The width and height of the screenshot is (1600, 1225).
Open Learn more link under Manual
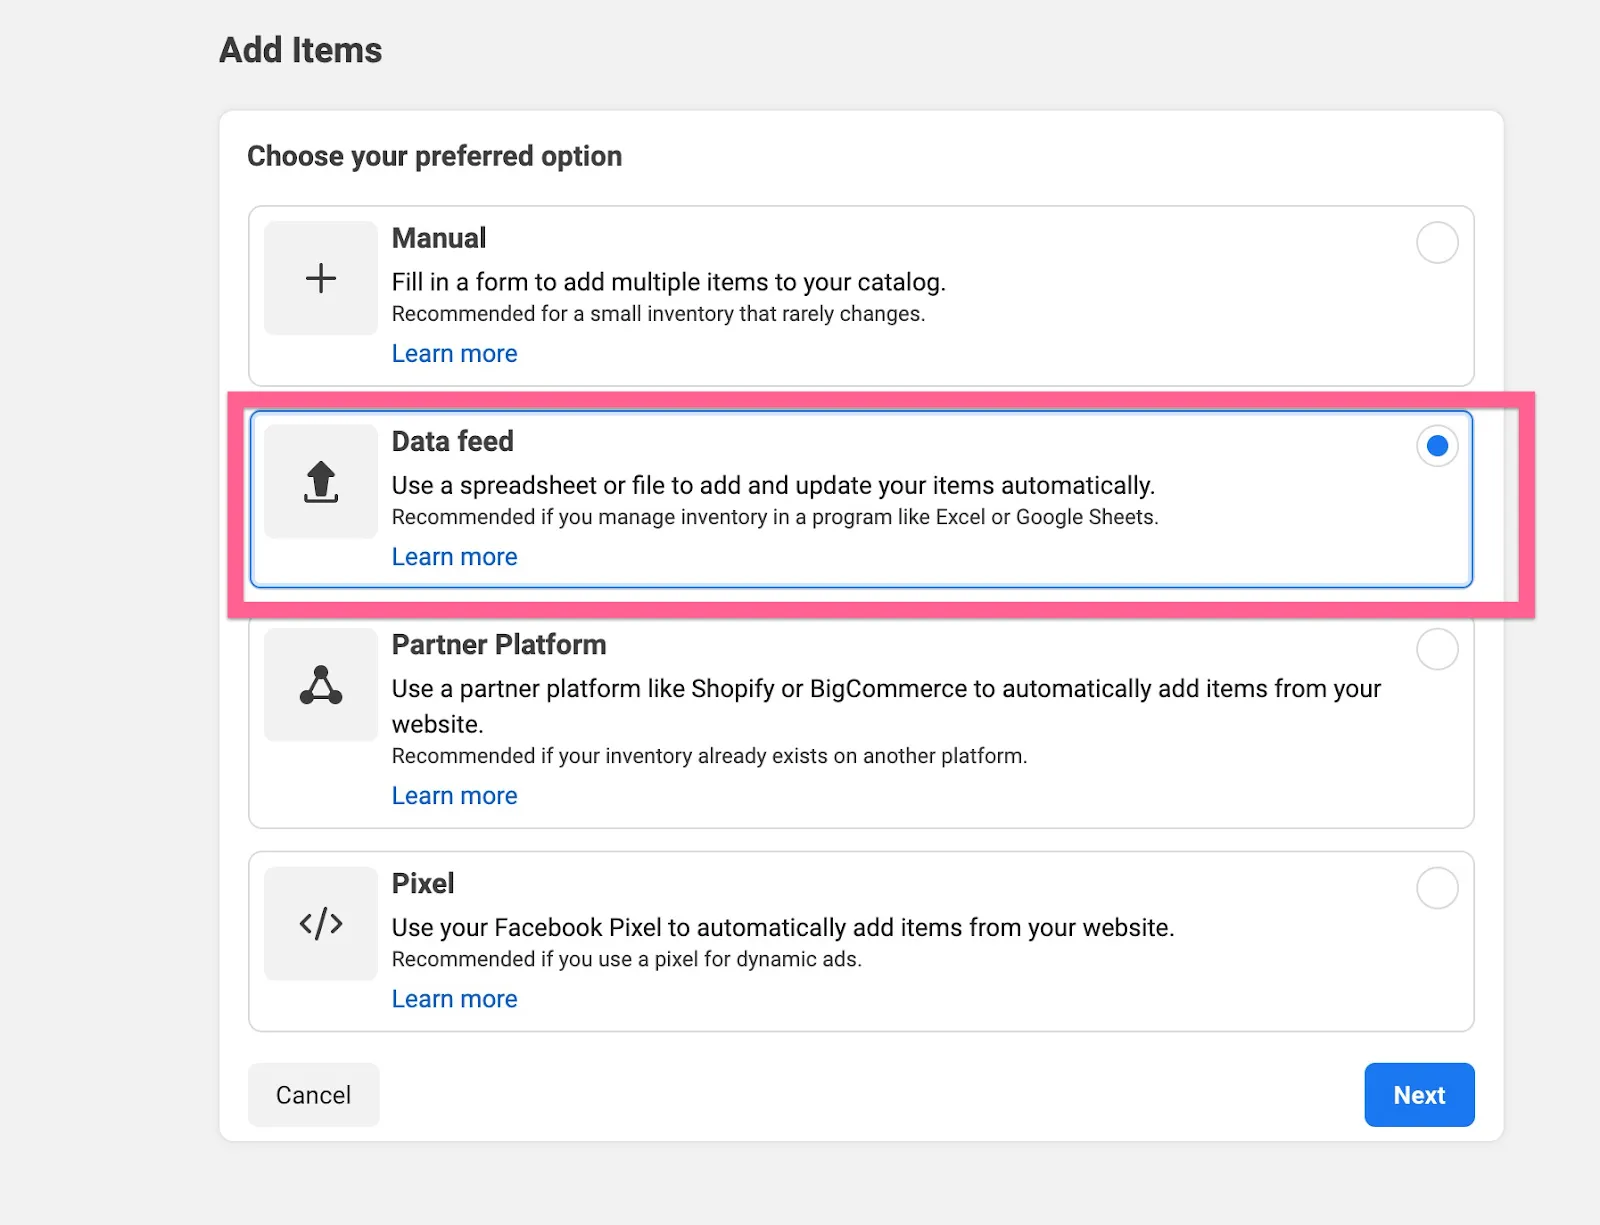[x=454, y=354]
